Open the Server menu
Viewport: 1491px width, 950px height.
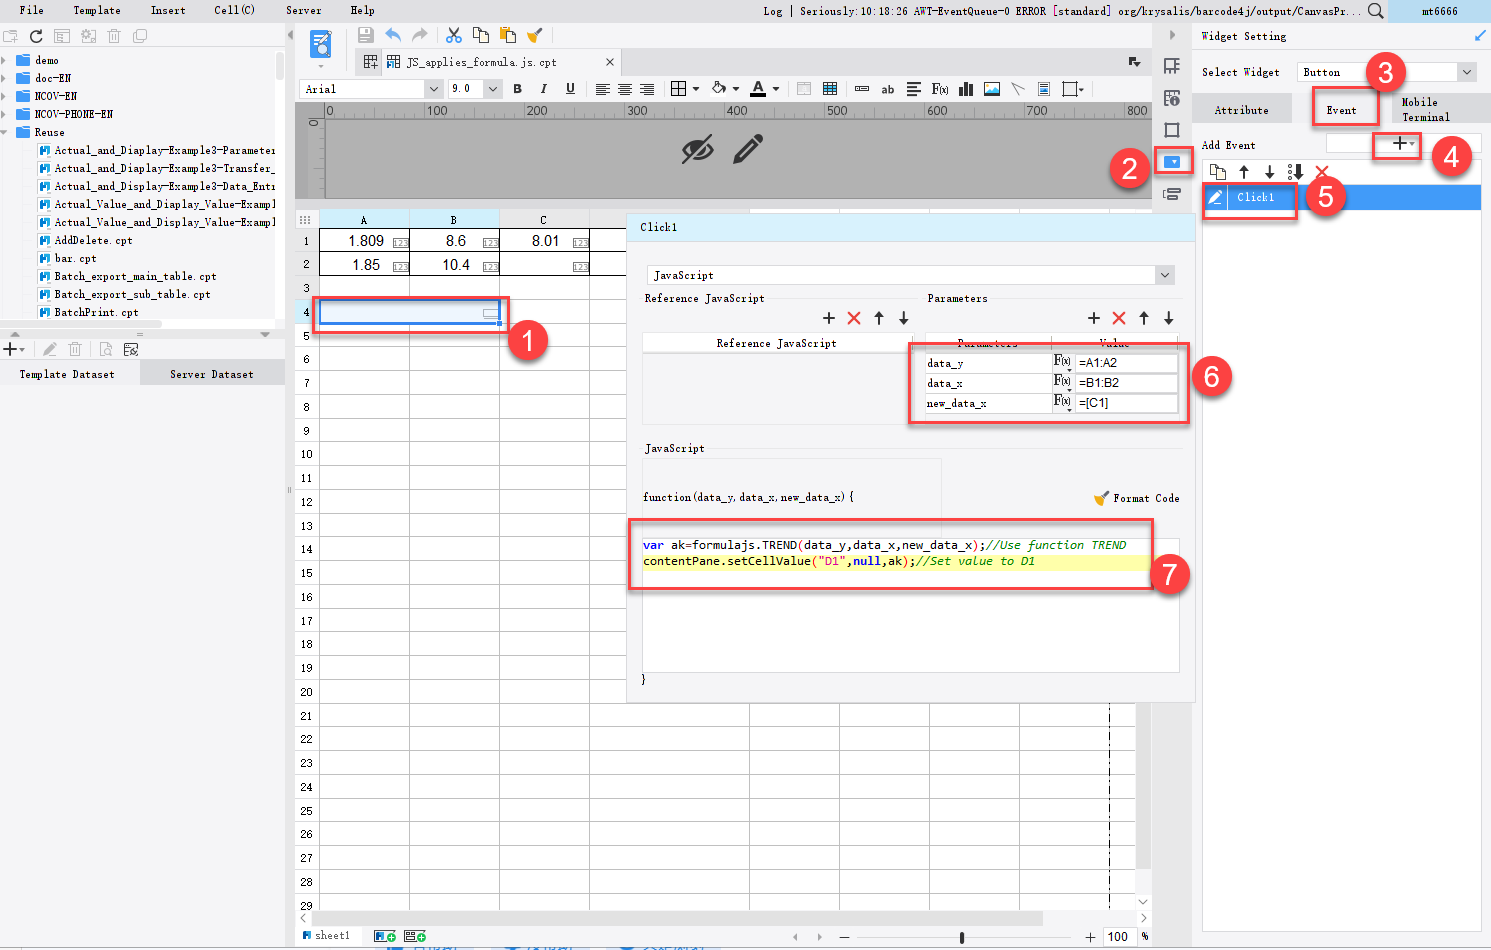click(304, 10)
